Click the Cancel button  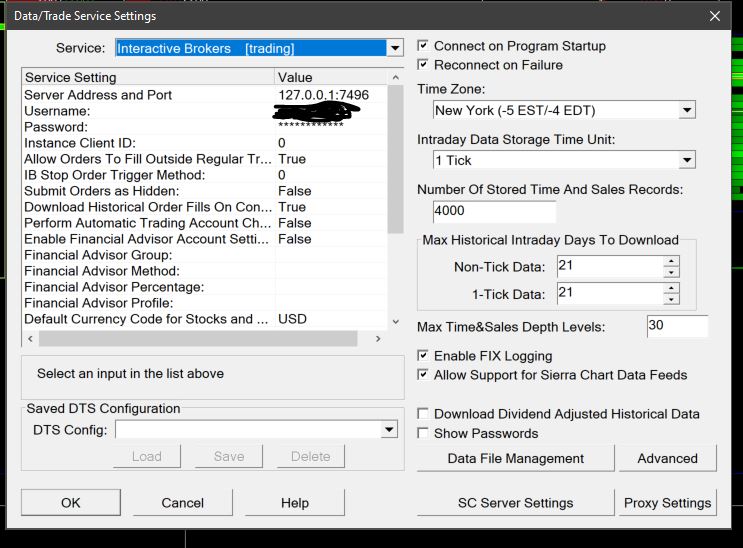pyautogui.click(x=182, y=502)
